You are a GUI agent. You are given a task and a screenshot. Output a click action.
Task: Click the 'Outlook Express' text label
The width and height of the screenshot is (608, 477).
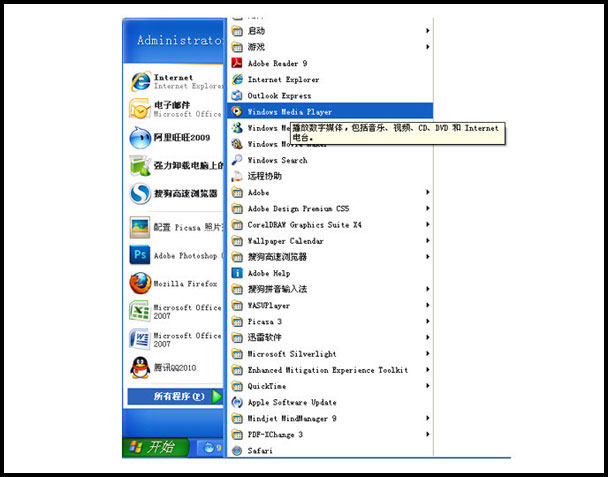(x=279, y=96)
